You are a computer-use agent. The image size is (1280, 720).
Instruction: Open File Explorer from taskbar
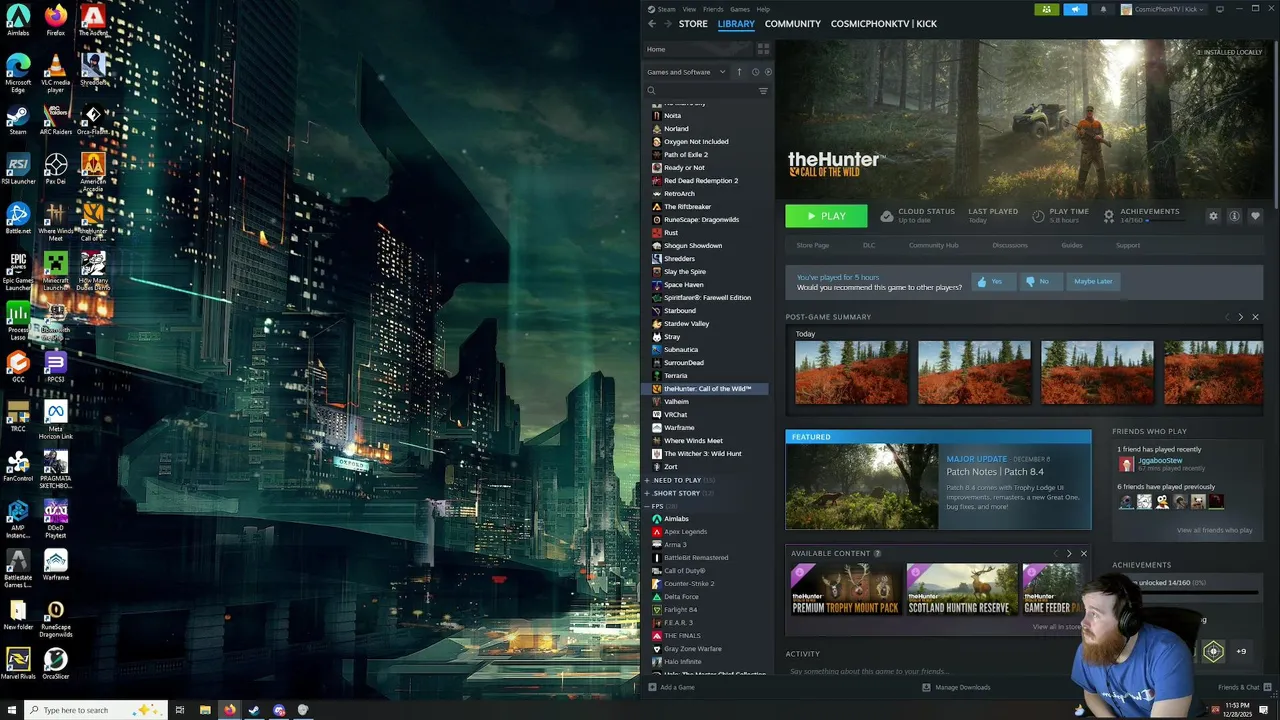tap(205, 710)
